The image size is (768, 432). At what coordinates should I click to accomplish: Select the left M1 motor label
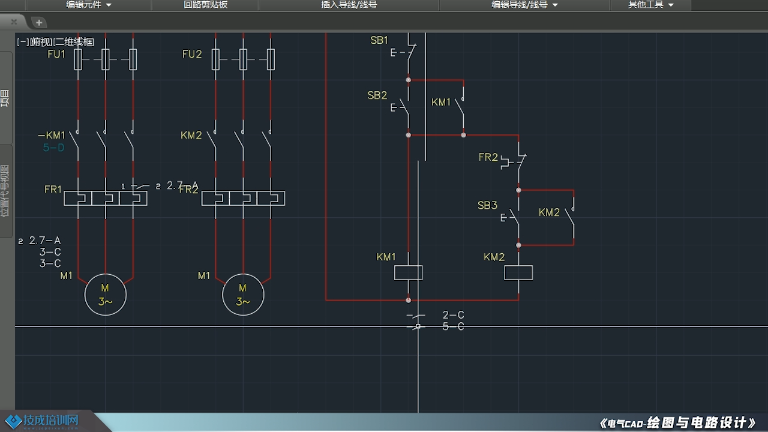[66, 276]
